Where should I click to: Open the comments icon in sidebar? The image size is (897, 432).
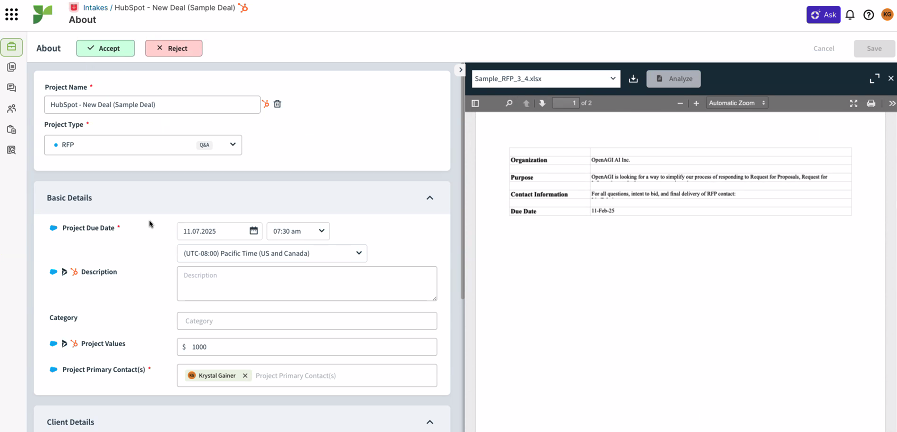click(x=11, y=88)
